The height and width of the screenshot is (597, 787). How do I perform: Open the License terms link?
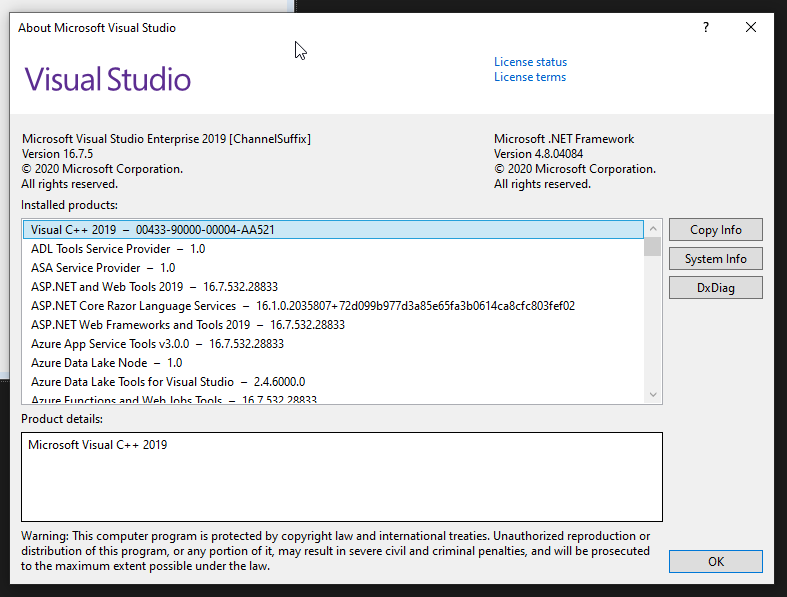click(530, 77)
